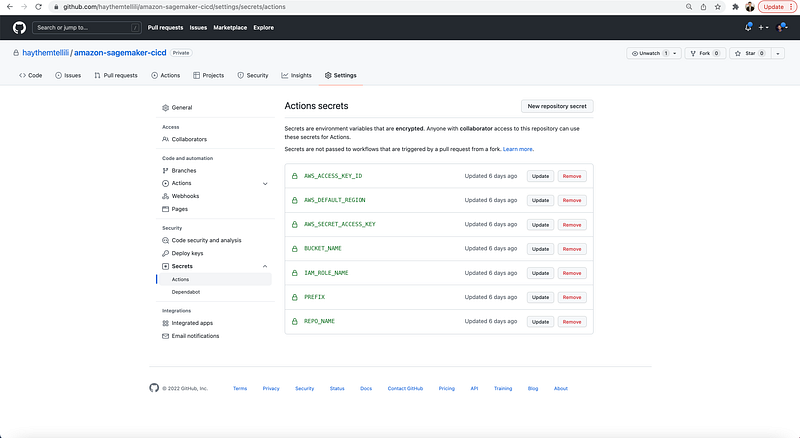800x438 pixels.
Task: Open Deploy keys in sidebar
Action: (x=183, y=253)
